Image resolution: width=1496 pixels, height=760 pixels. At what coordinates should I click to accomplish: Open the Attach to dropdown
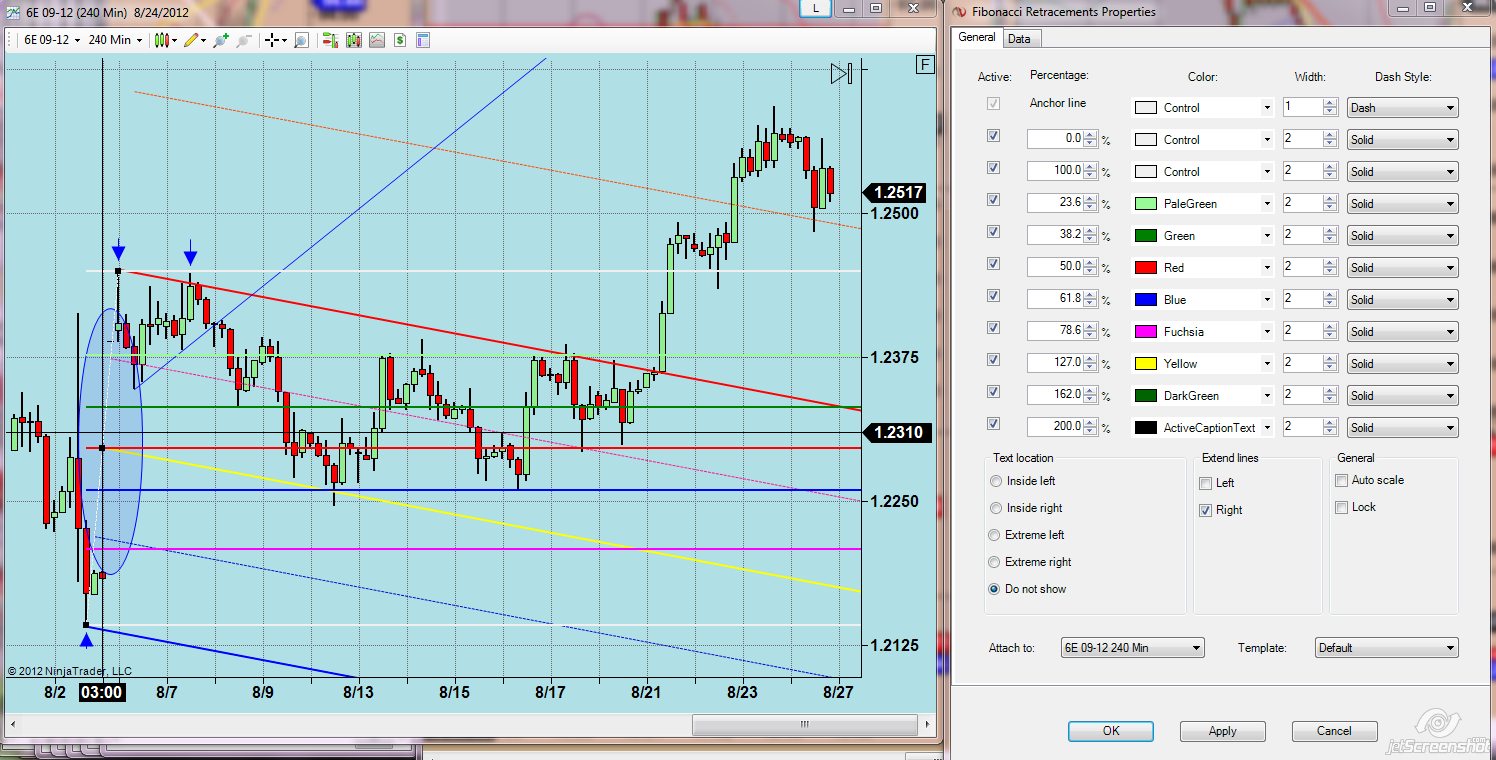(1132, 648)
